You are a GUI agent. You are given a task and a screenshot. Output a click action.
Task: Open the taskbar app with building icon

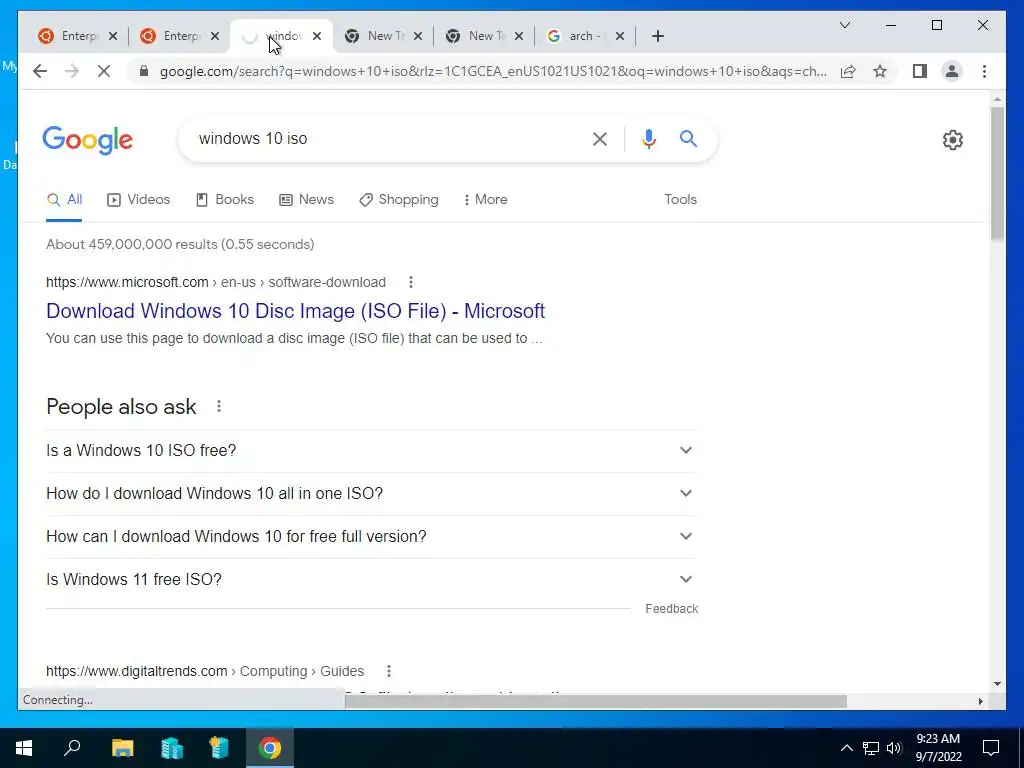tap(172, 748)
